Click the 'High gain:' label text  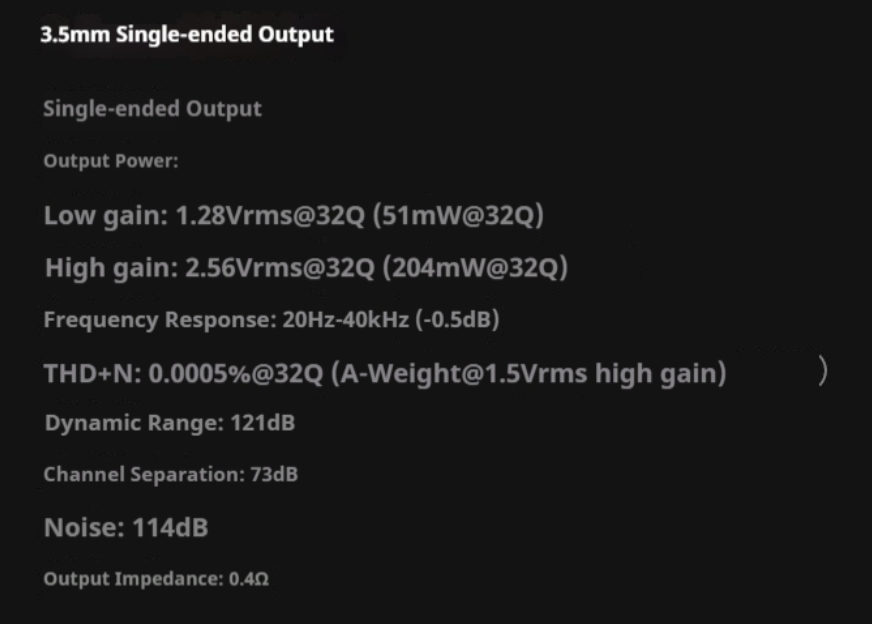(x=111, y=268)
